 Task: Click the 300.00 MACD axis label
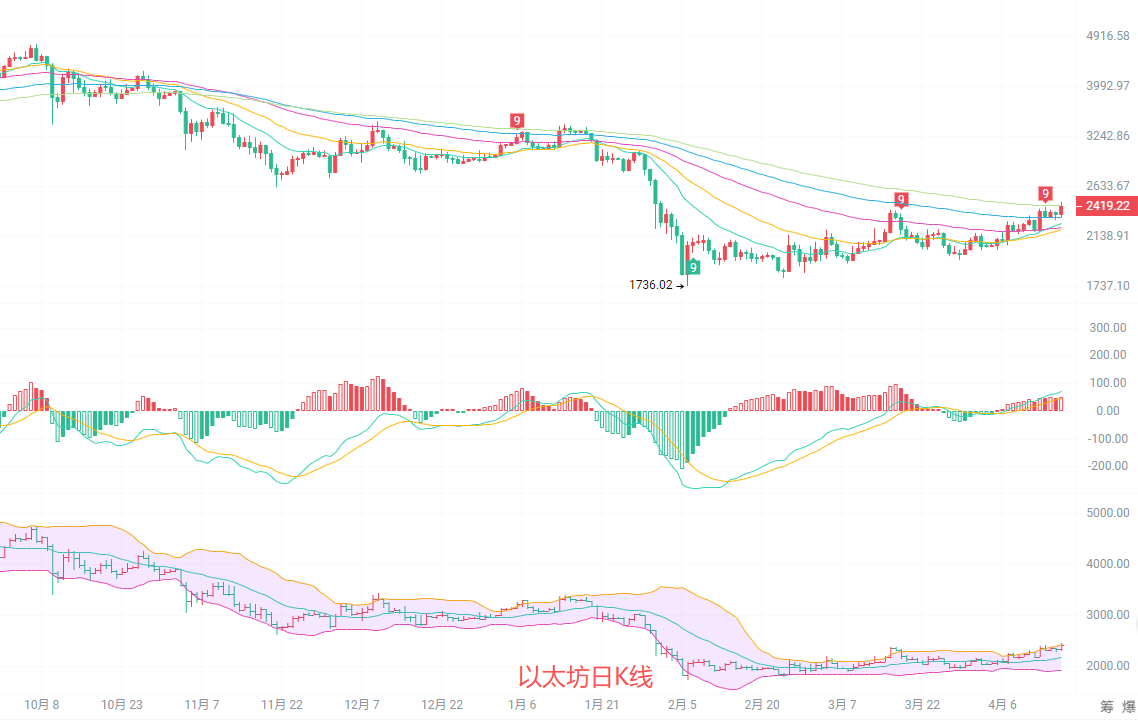[x=1107, y=328]
